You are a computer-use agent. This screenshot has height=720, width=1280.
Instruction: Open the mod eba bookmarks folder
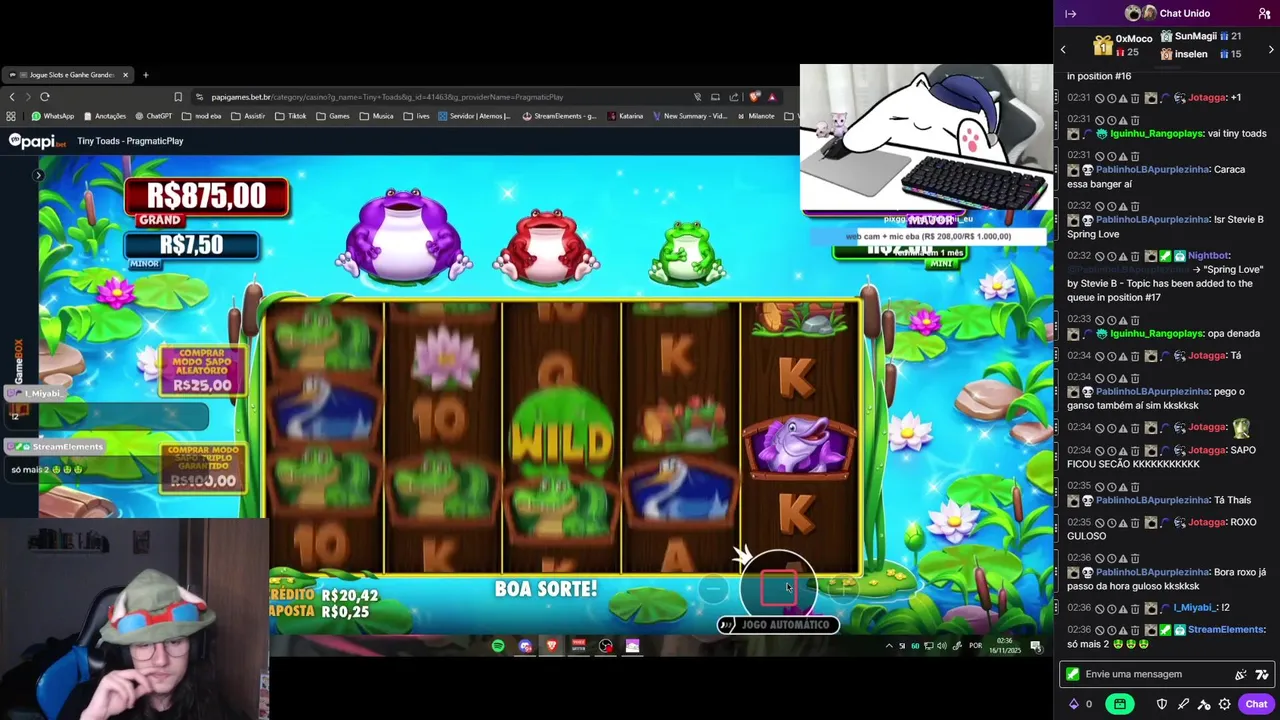(201, 116)
